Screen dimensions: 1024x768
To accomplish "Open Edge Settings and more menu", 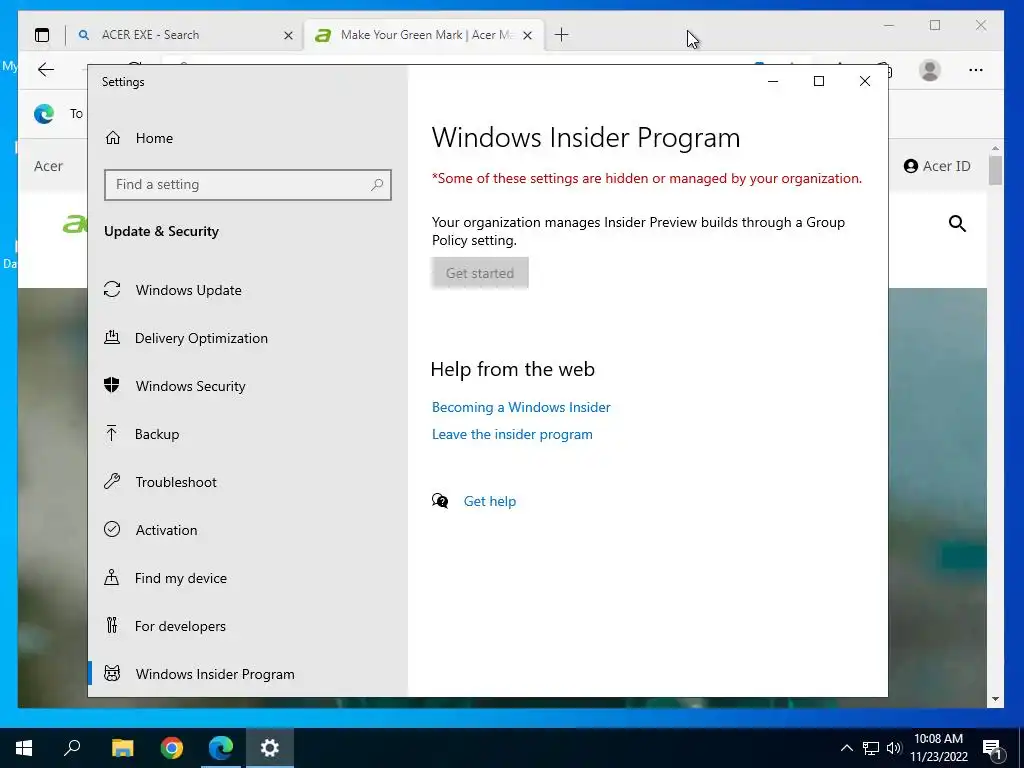I will pyautogui.click(x=976, y=70).
